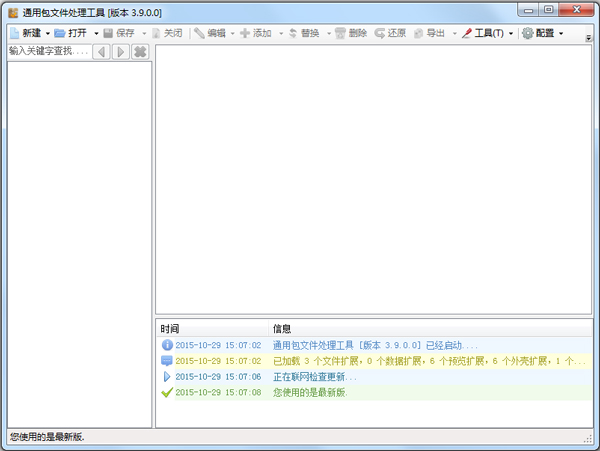Select the log entry 您使用的是最新版
This screenshot has height=451, width=600.
pos(312,393)
